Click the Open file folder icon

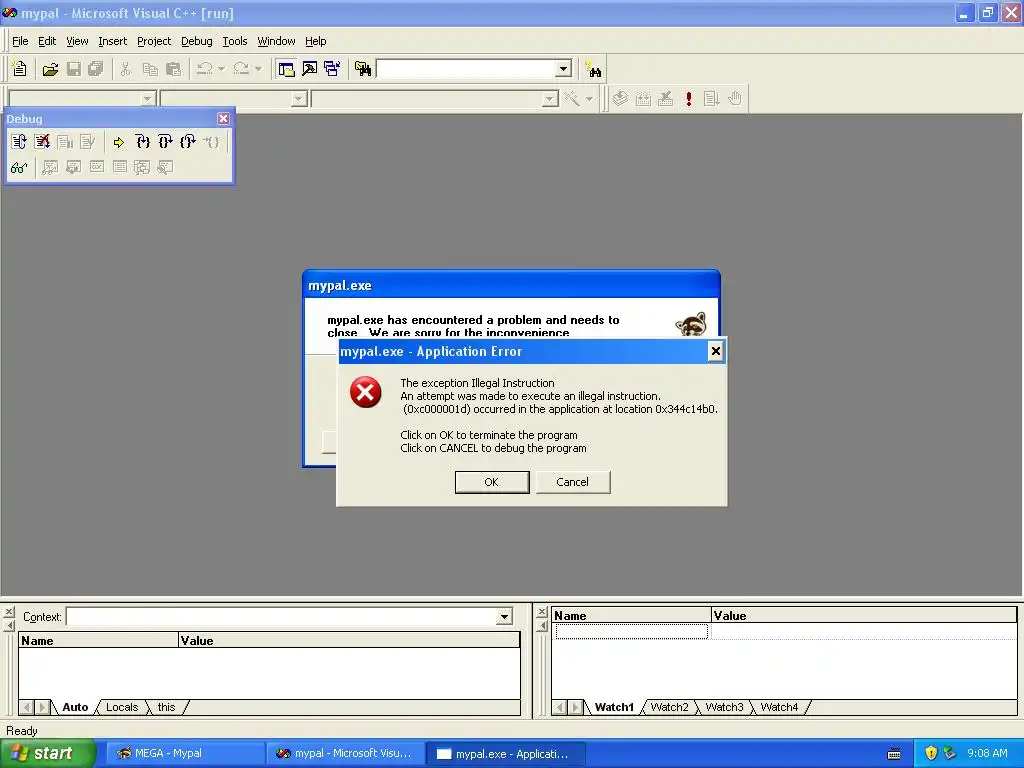point(50,69)
